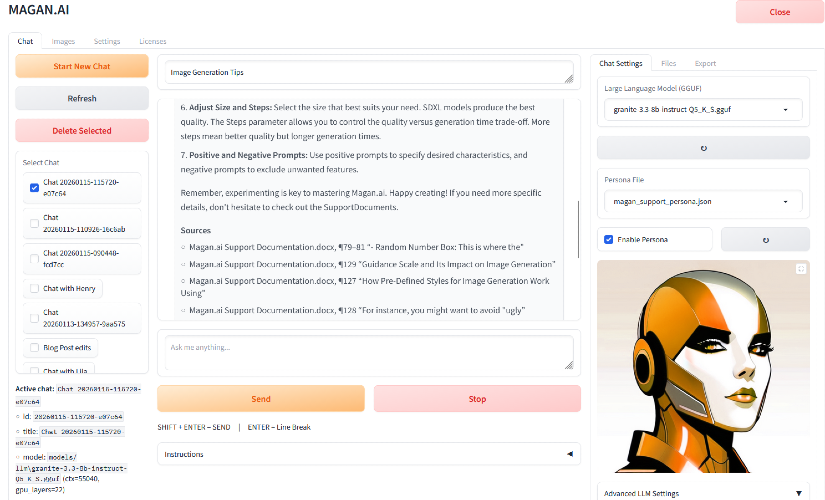Collapse the Instructions section arrow

tap(570, 454)
